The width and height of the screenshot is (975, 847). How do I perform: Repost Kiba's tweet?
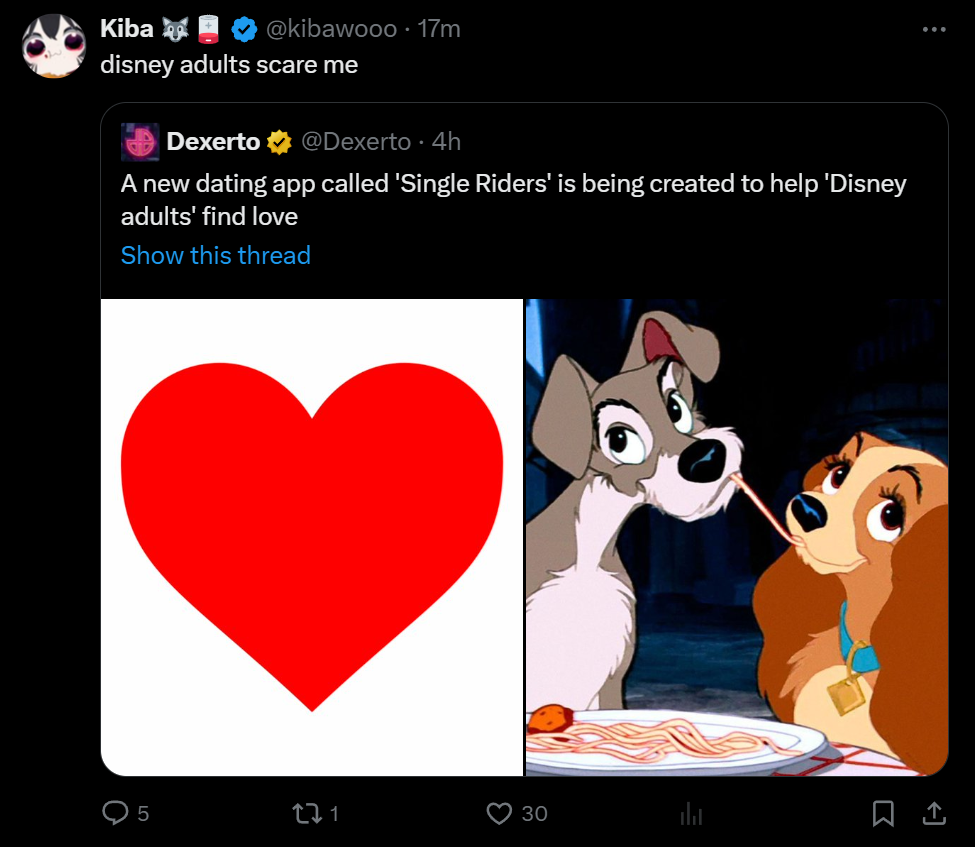click(x=309, y=814)
